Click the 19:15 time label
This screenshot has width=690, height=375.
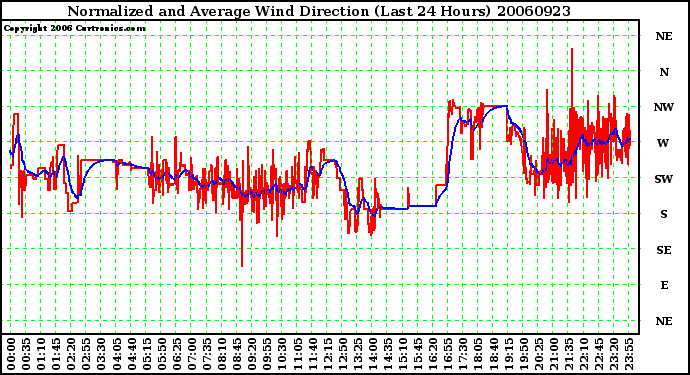507,354
